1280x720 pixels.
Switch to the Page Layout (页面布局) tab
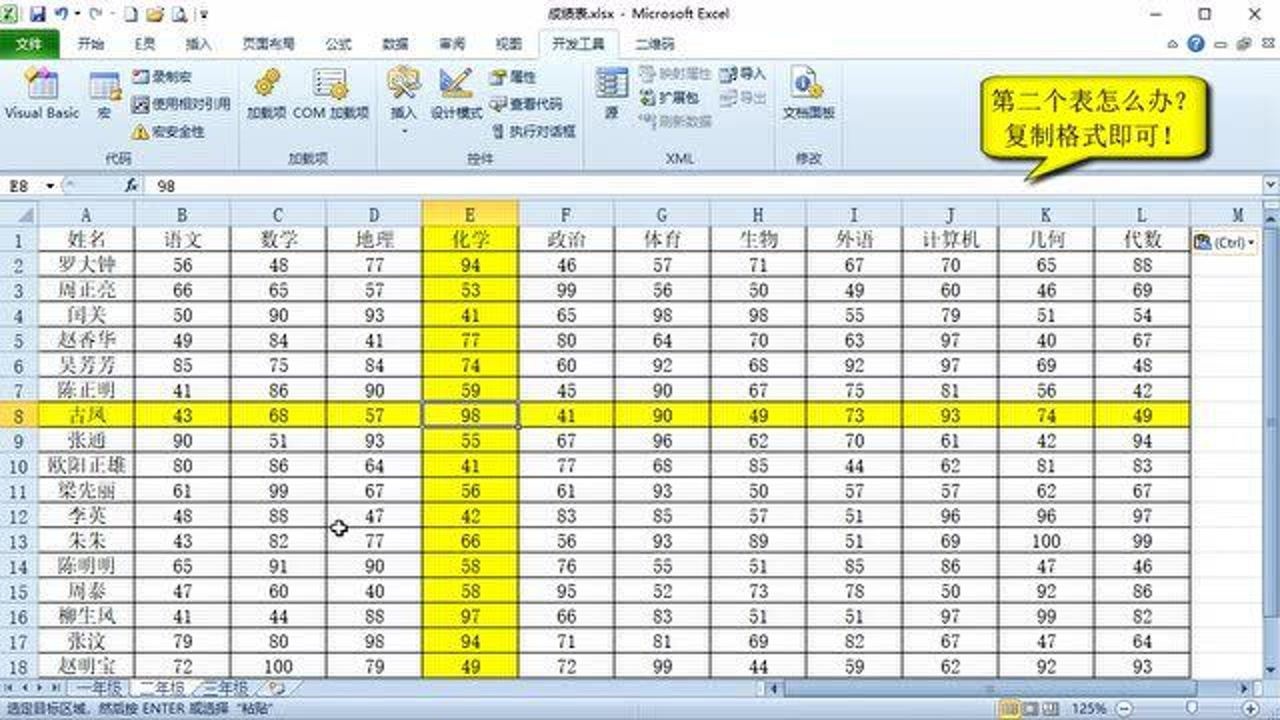[x=268, y=44]
